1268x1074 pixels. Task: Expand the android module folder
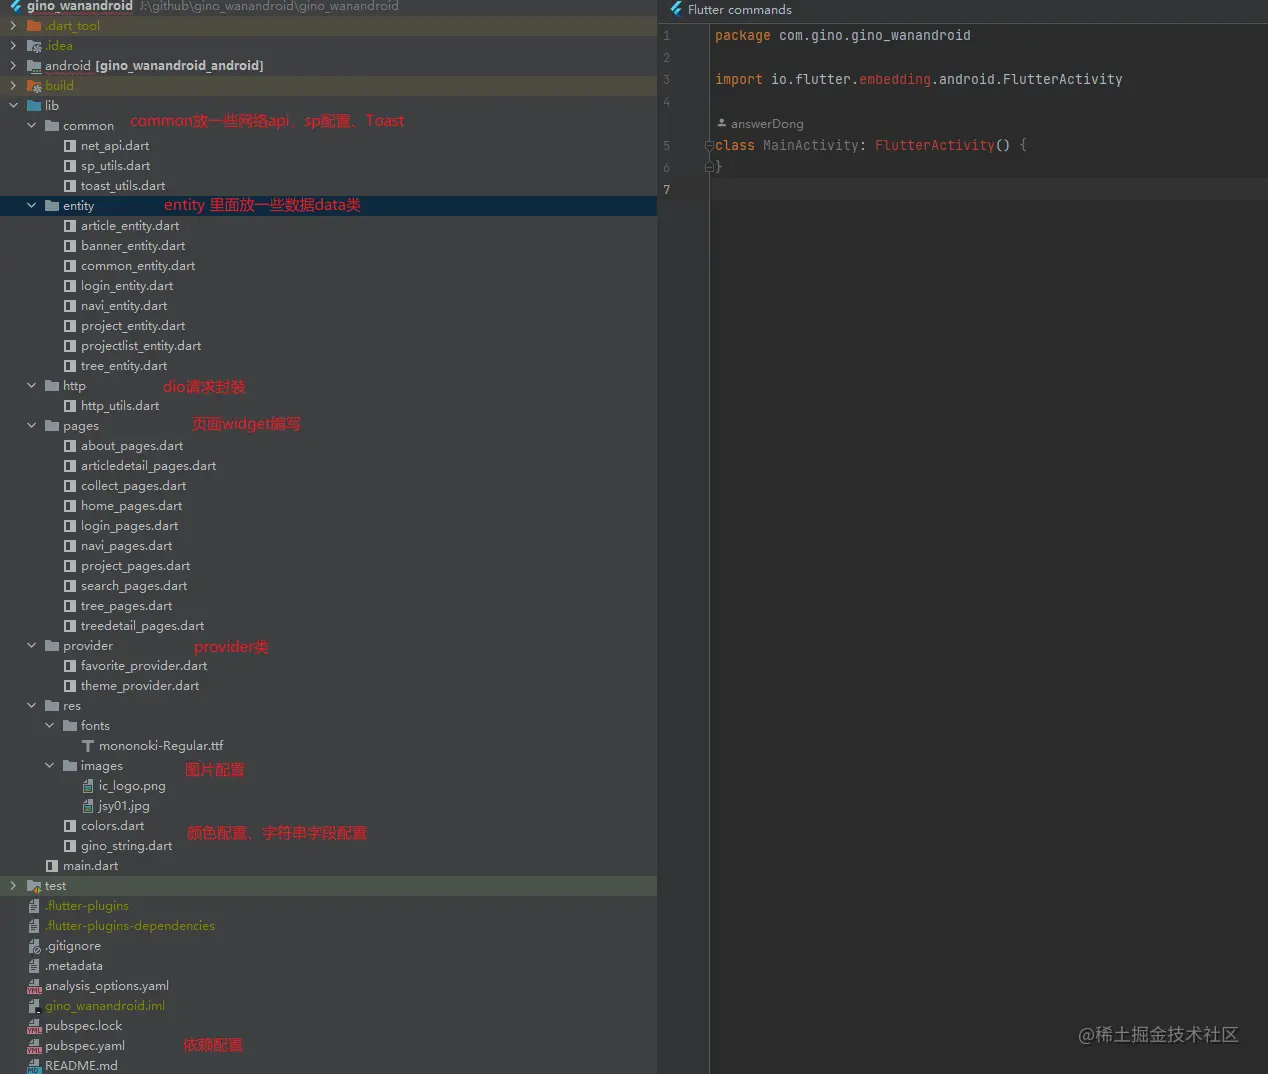tap(13, 66)
